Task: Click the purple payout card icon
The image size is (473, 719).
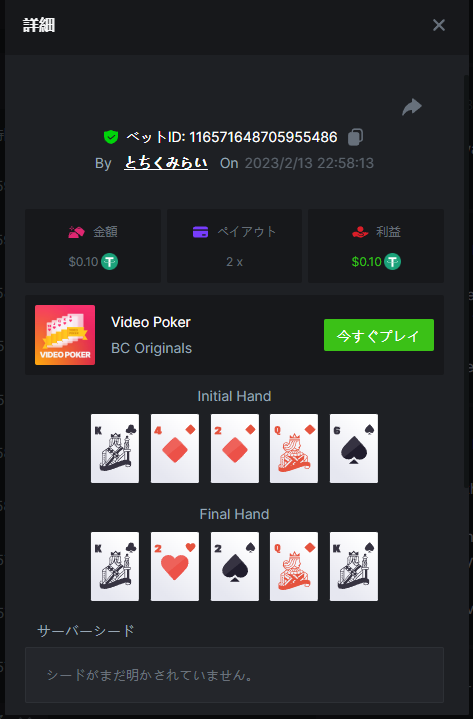Action: click(x=200, y=232)
